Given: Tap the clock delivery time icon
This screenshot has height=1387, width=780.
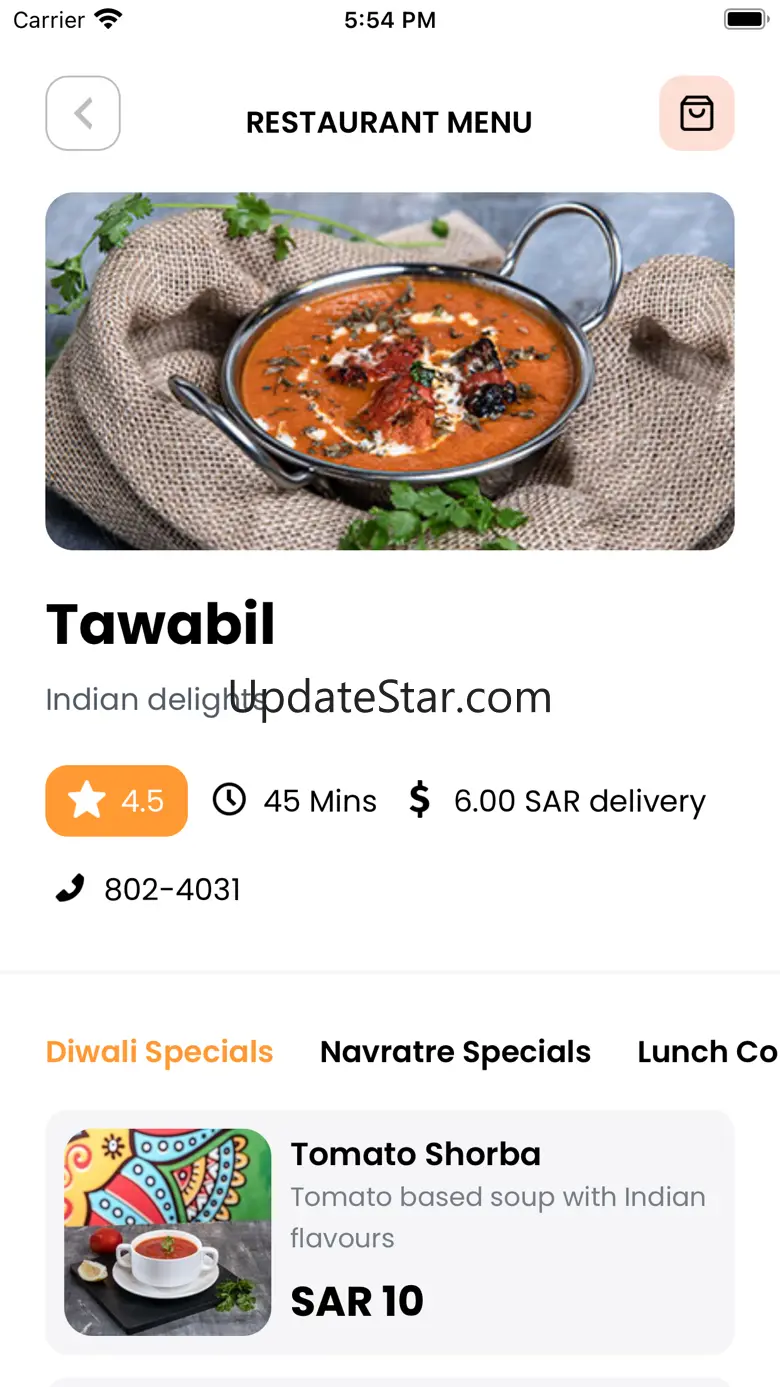Looking at the screenshot, I should [x=229, y=800].
